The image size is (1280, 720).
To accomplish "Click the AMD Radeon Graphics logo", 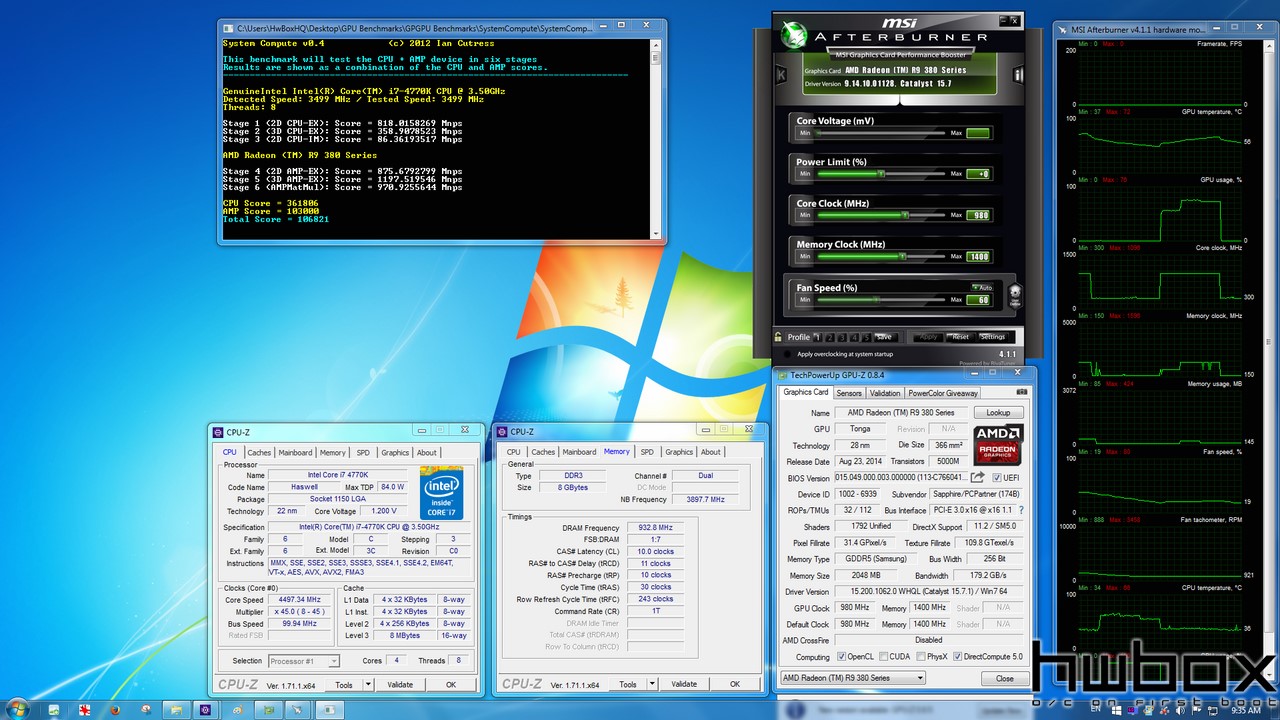I will [998, 444].
